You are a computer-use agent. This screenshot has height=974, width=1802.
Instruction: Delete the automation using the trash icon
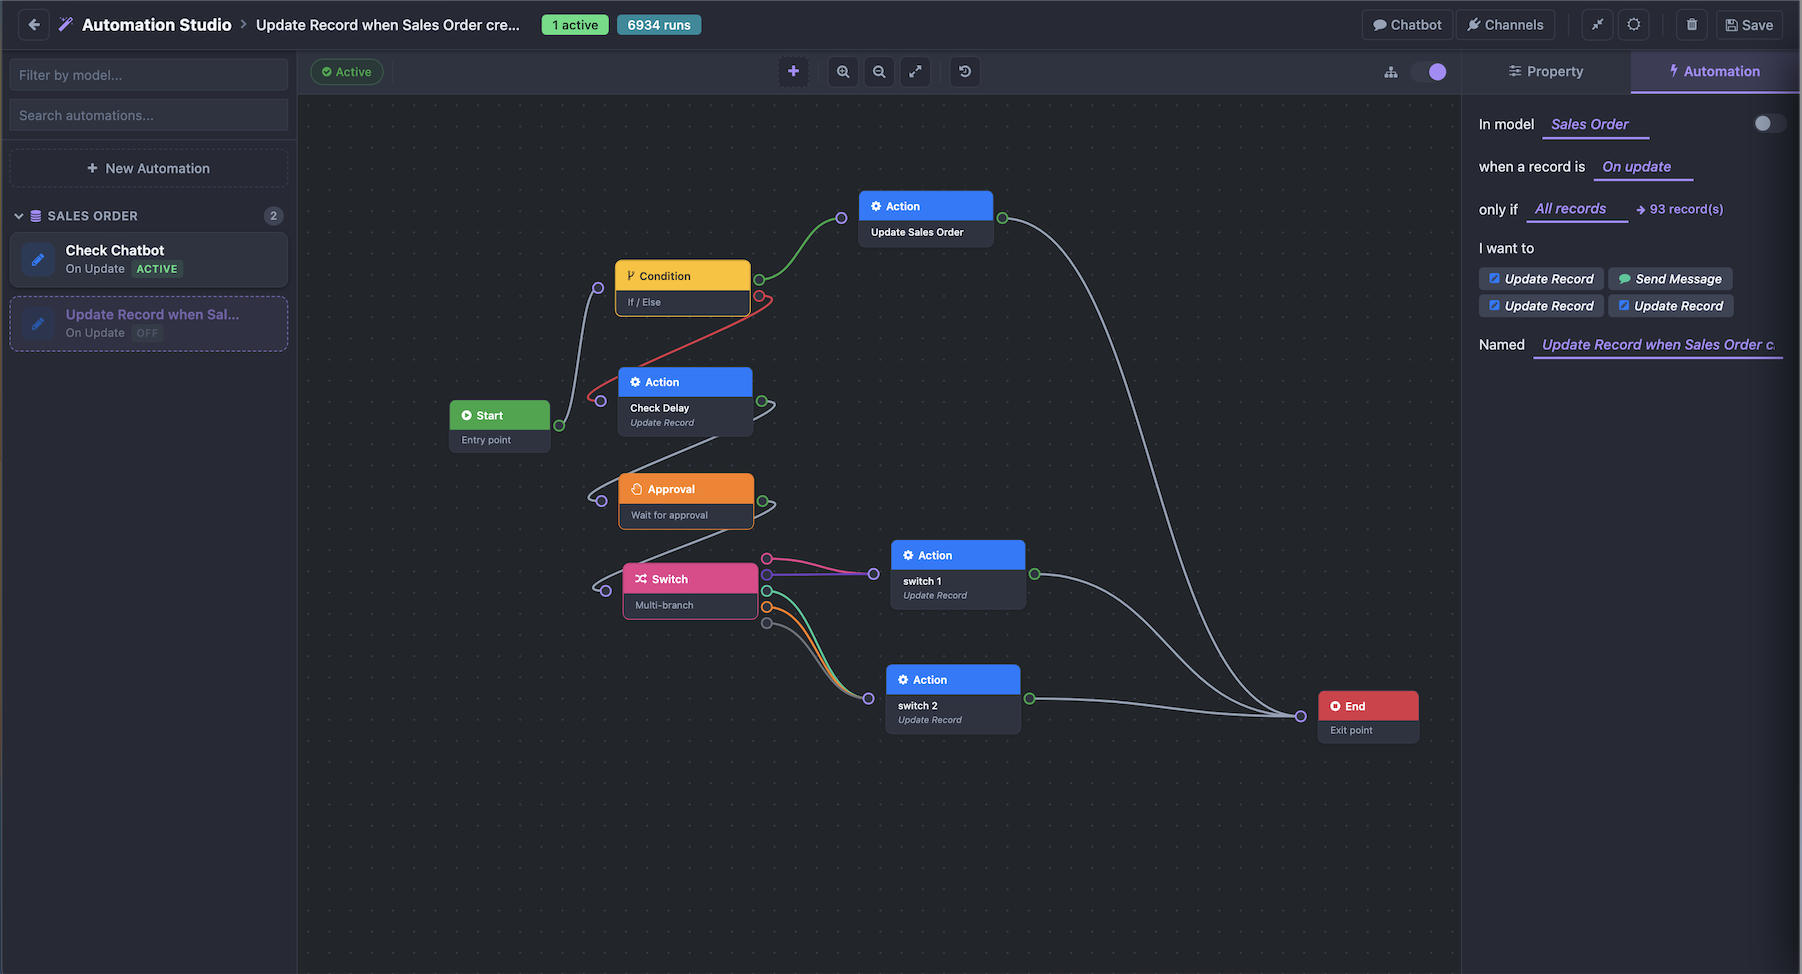coord(1691,24)
